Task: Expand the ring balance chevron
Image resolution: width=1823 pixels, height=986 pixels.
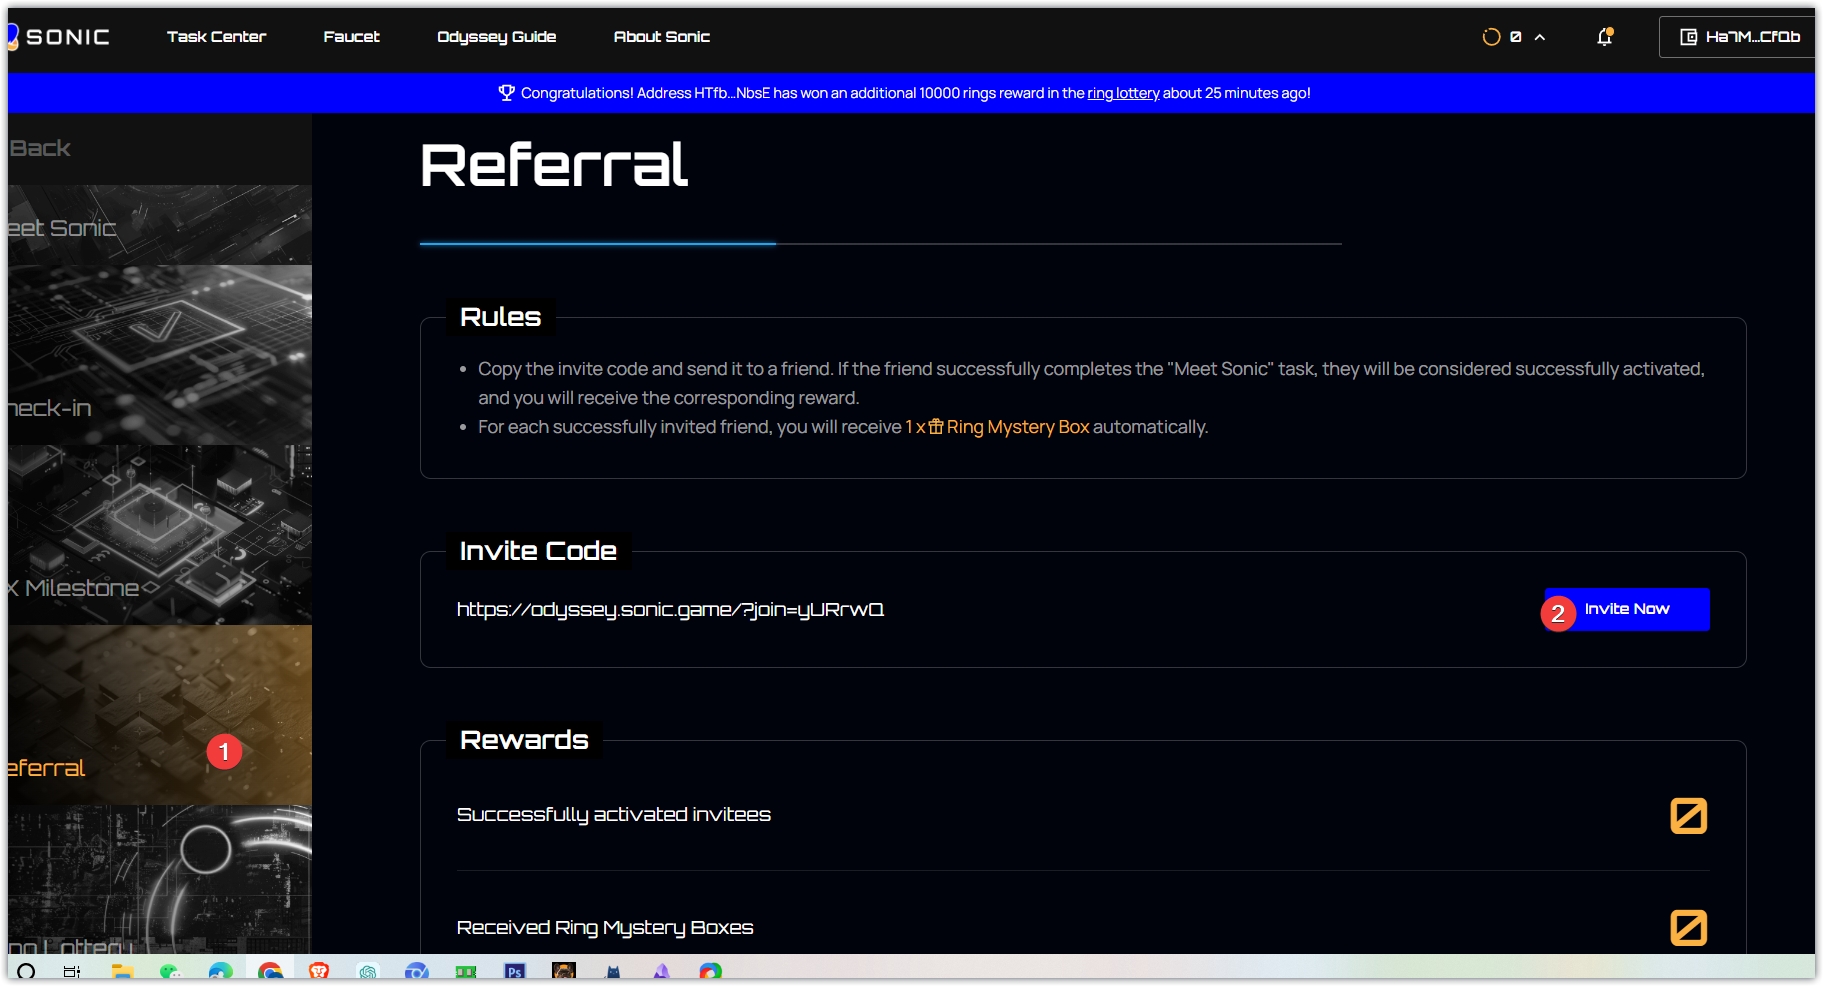Action: pos(1540,37)
